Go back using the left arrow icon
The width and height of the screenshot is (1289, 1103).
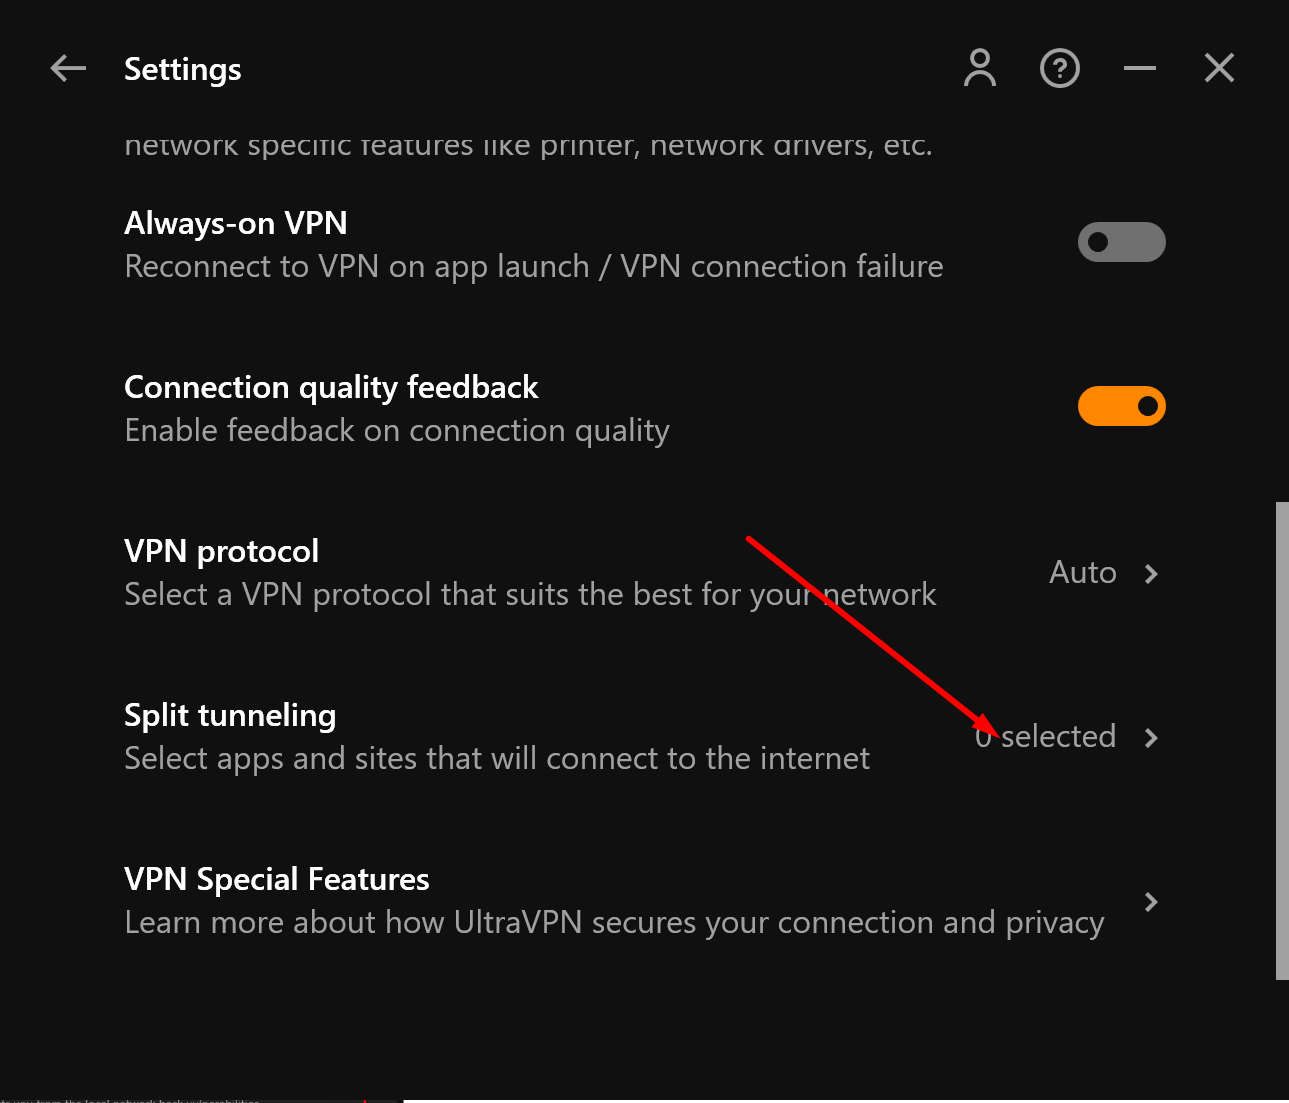coord(68,68)
